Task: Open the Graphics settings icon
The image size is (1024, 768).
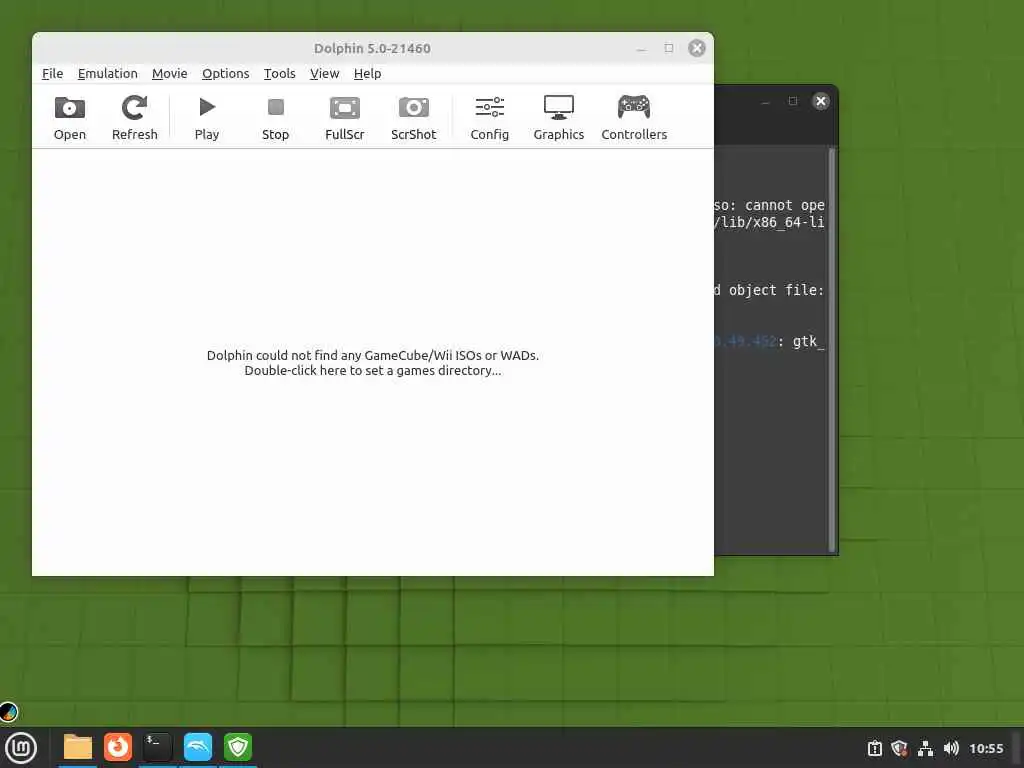Action: click(x=558, y=118)
